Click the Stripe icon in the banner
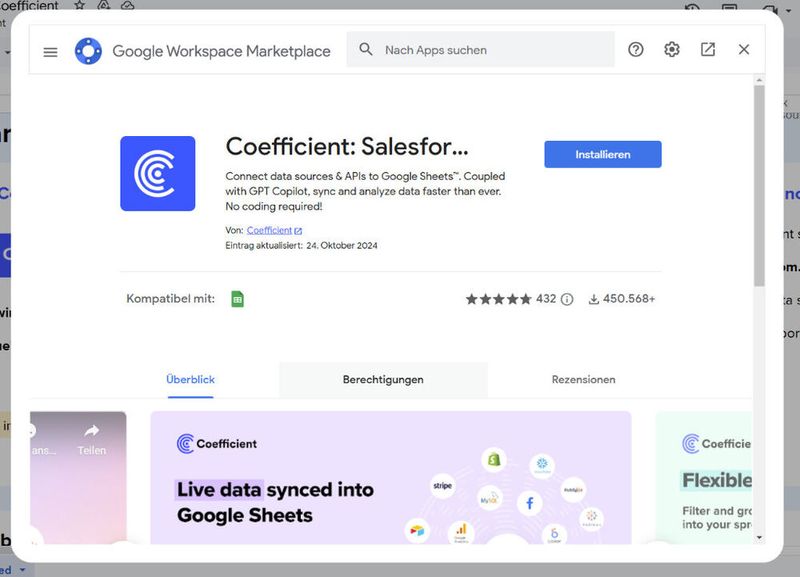The width and height of the screenshot is (800, 577). click(442, 486)
